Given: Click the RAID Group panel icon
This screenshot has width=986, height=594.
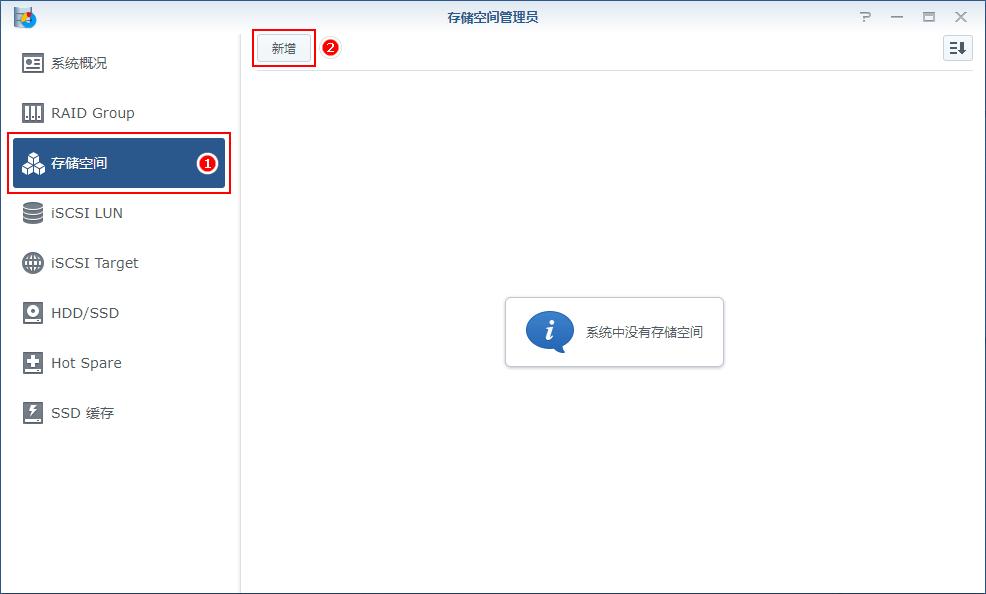Looking at the screenshot, I should pos(31,112).
